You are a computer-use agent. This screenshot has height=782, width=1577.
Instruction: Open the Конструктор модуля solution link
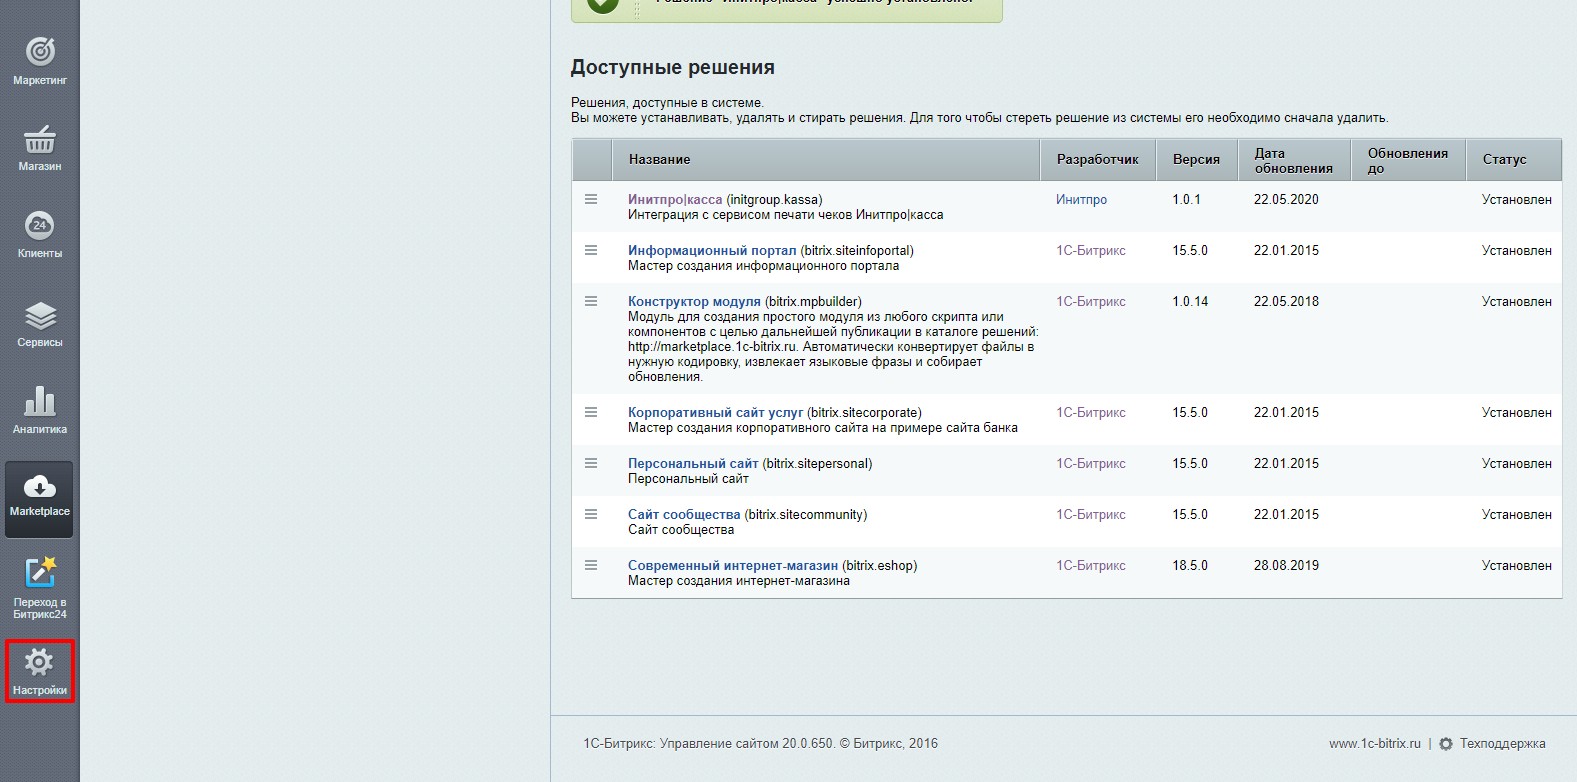pyautogui.click(x=694, y=302)
